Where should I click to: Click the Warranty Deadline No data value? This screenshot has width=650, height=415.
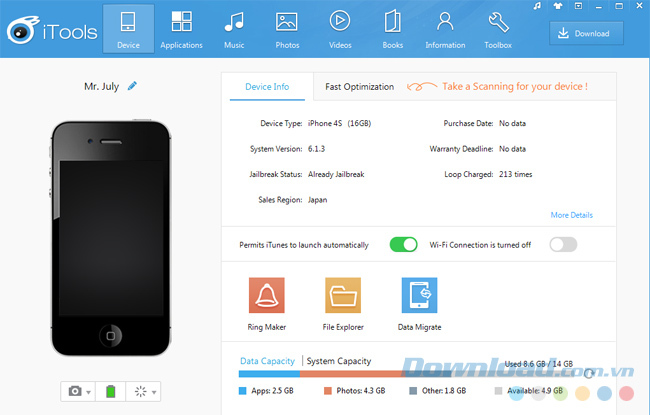512,149
